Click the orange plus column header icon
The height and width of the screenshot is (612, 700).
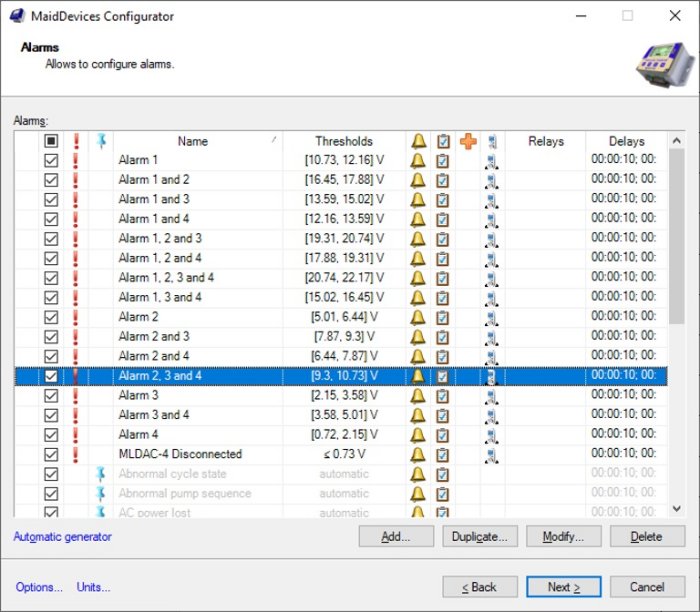pos(468,141)
